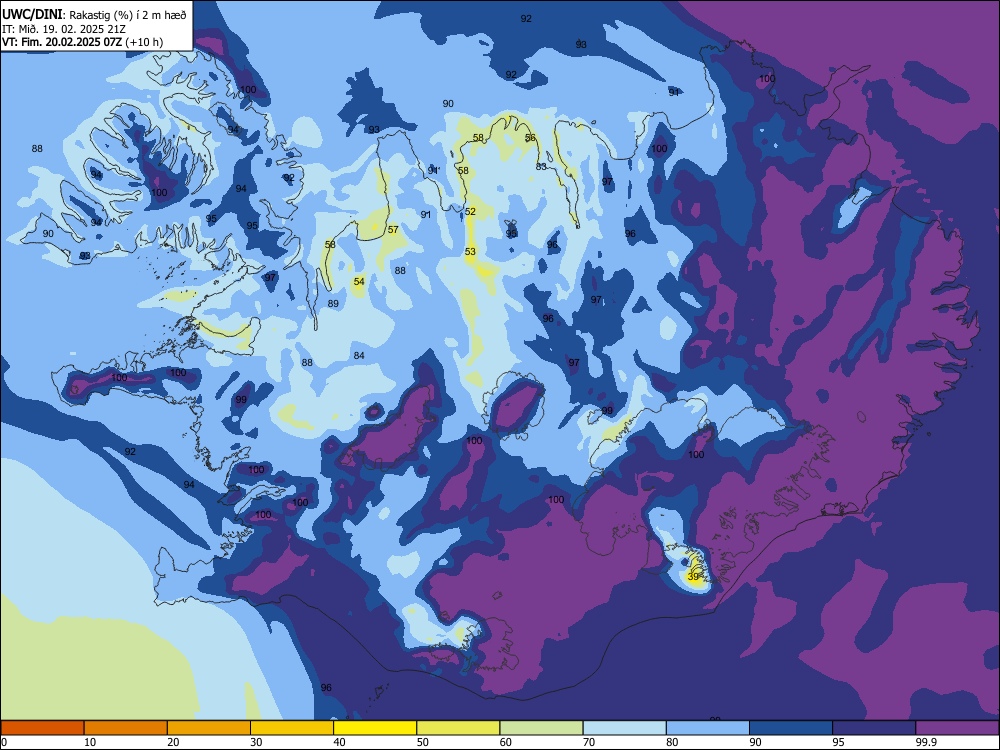
Task: Click the 40–50 bright yellow legend swatch
Action: pyautogui.click(x=375, y=728)
